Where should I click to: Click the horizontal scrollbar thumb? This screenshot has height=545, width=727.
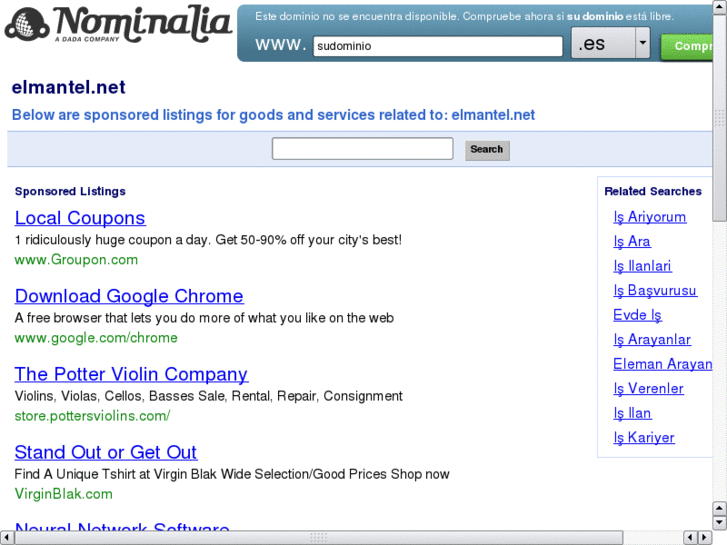(x=319, y=538)
